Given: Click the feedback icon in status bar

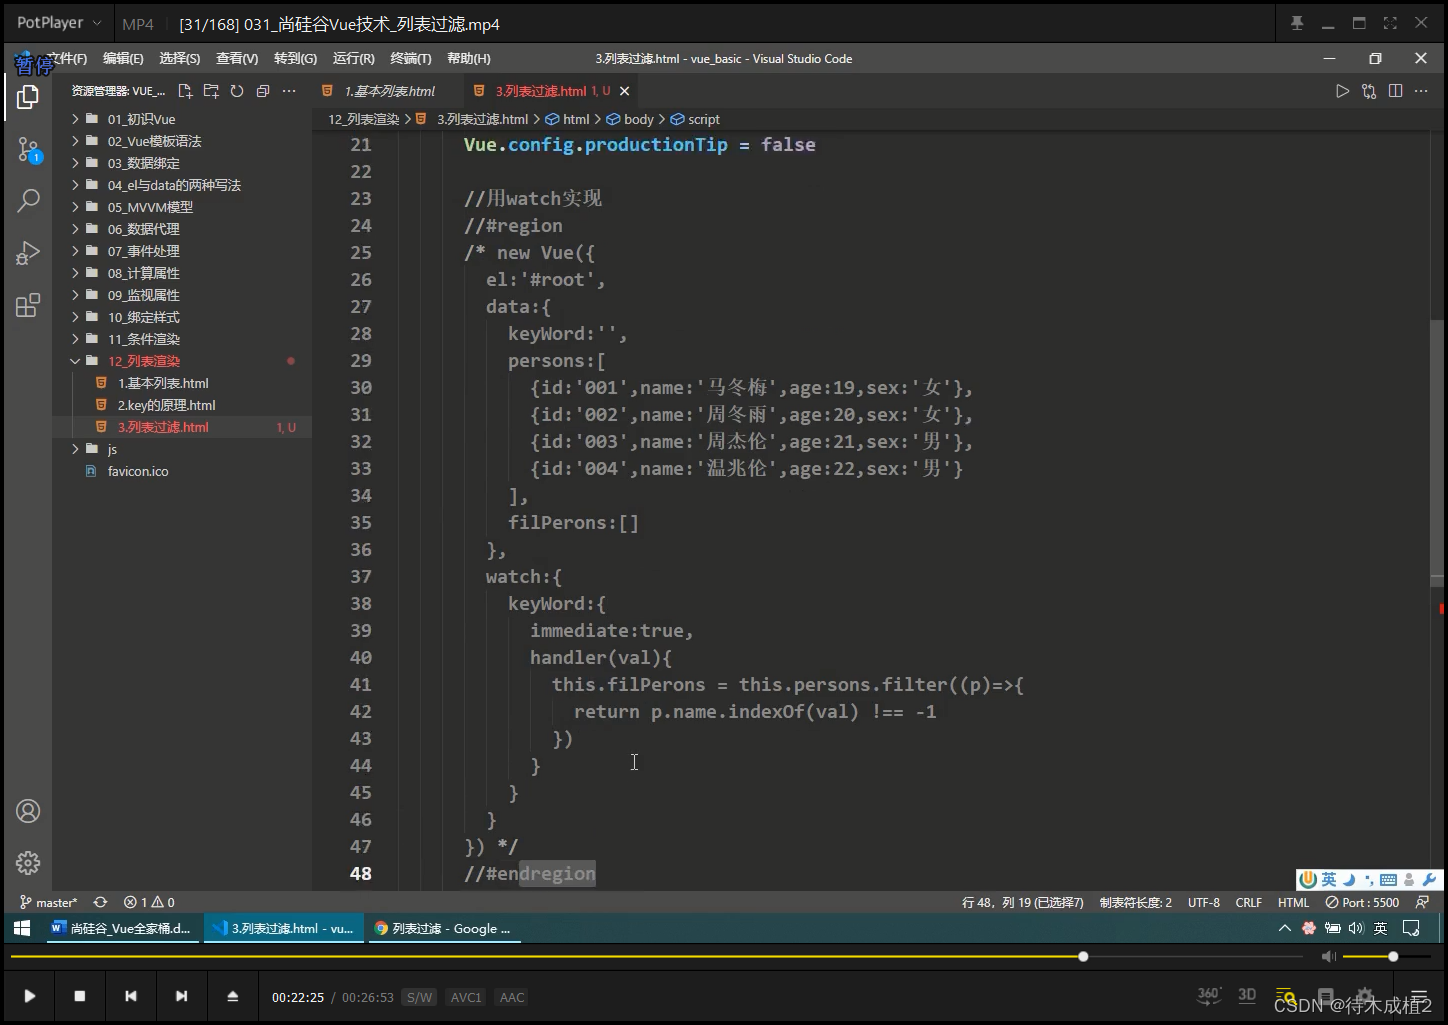Looking at the screenshot, I should coord(1423,902).
